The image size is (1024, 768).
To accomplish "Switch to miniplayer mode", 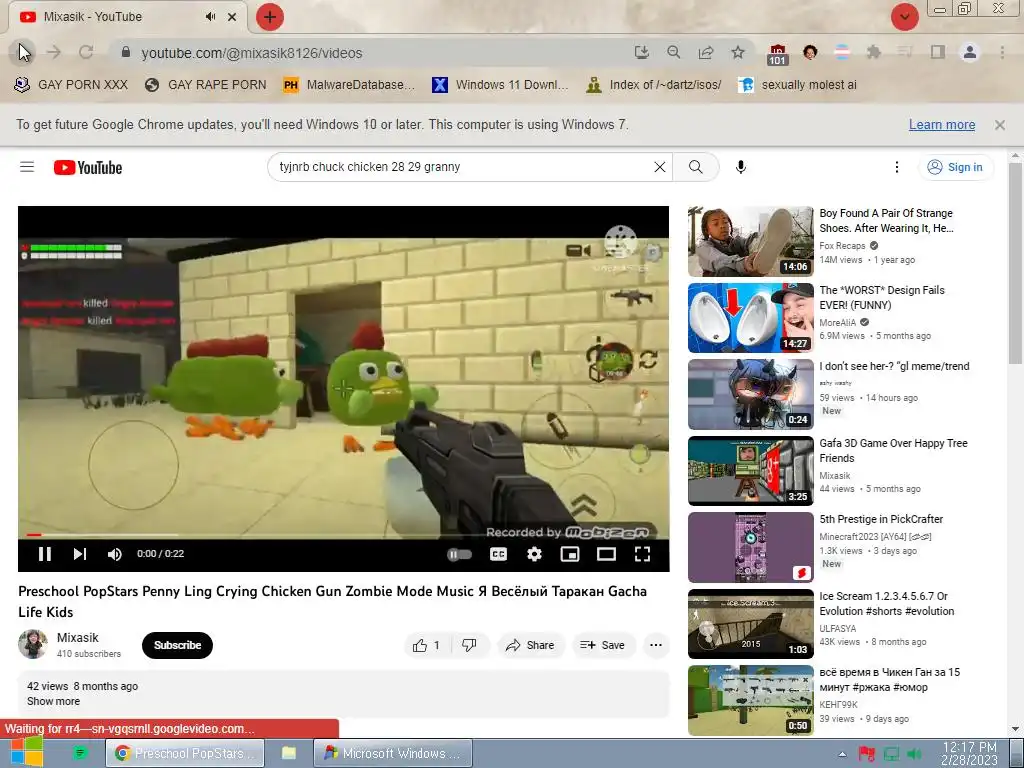I will tap(570, 554).
